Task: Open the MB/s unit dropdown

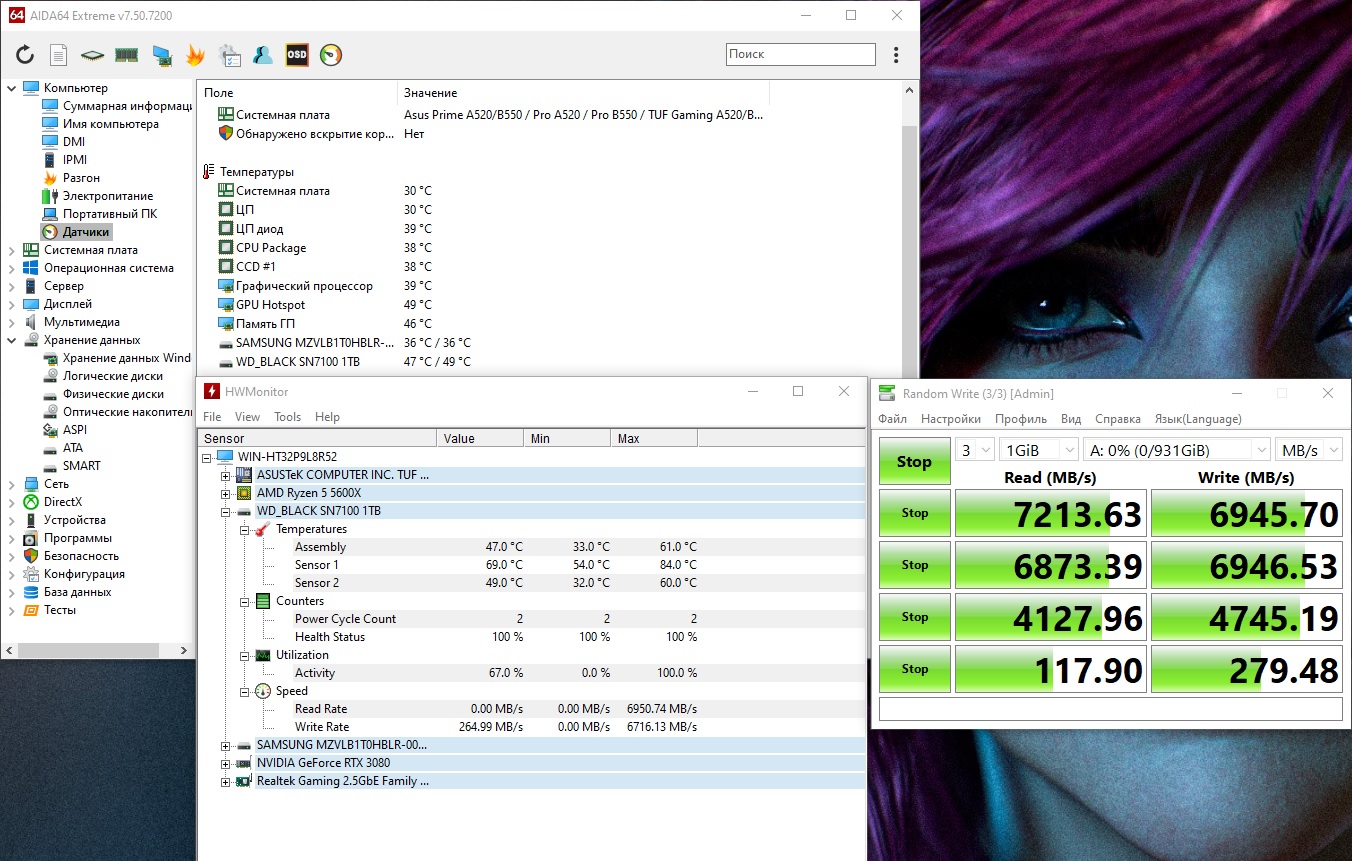Action: [1310, 450]
